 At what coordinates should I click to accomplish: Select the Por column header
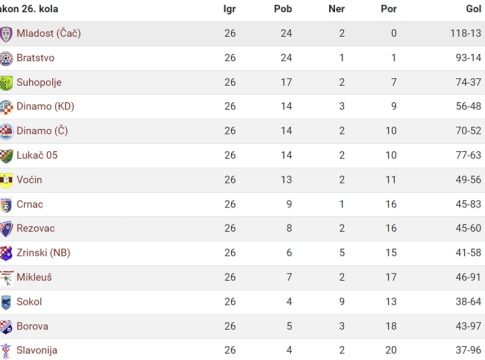coord(389,9)
